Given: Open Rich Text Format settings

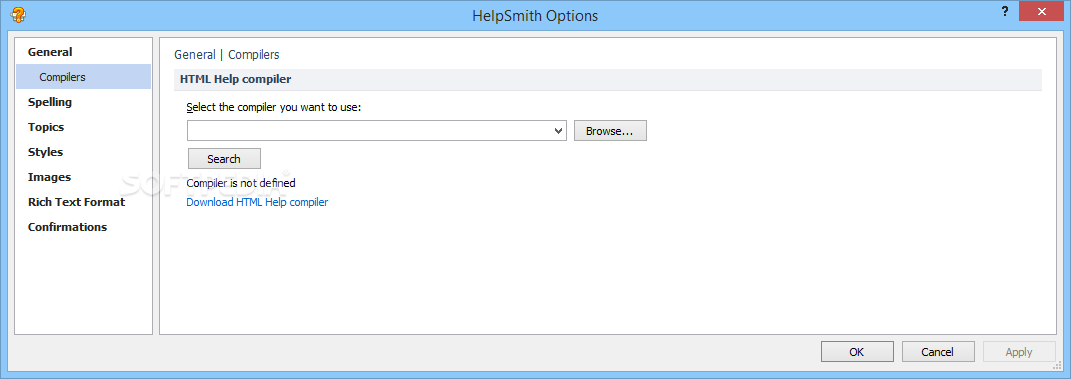Looking at the screenshot, I should [x=76, y=202].
